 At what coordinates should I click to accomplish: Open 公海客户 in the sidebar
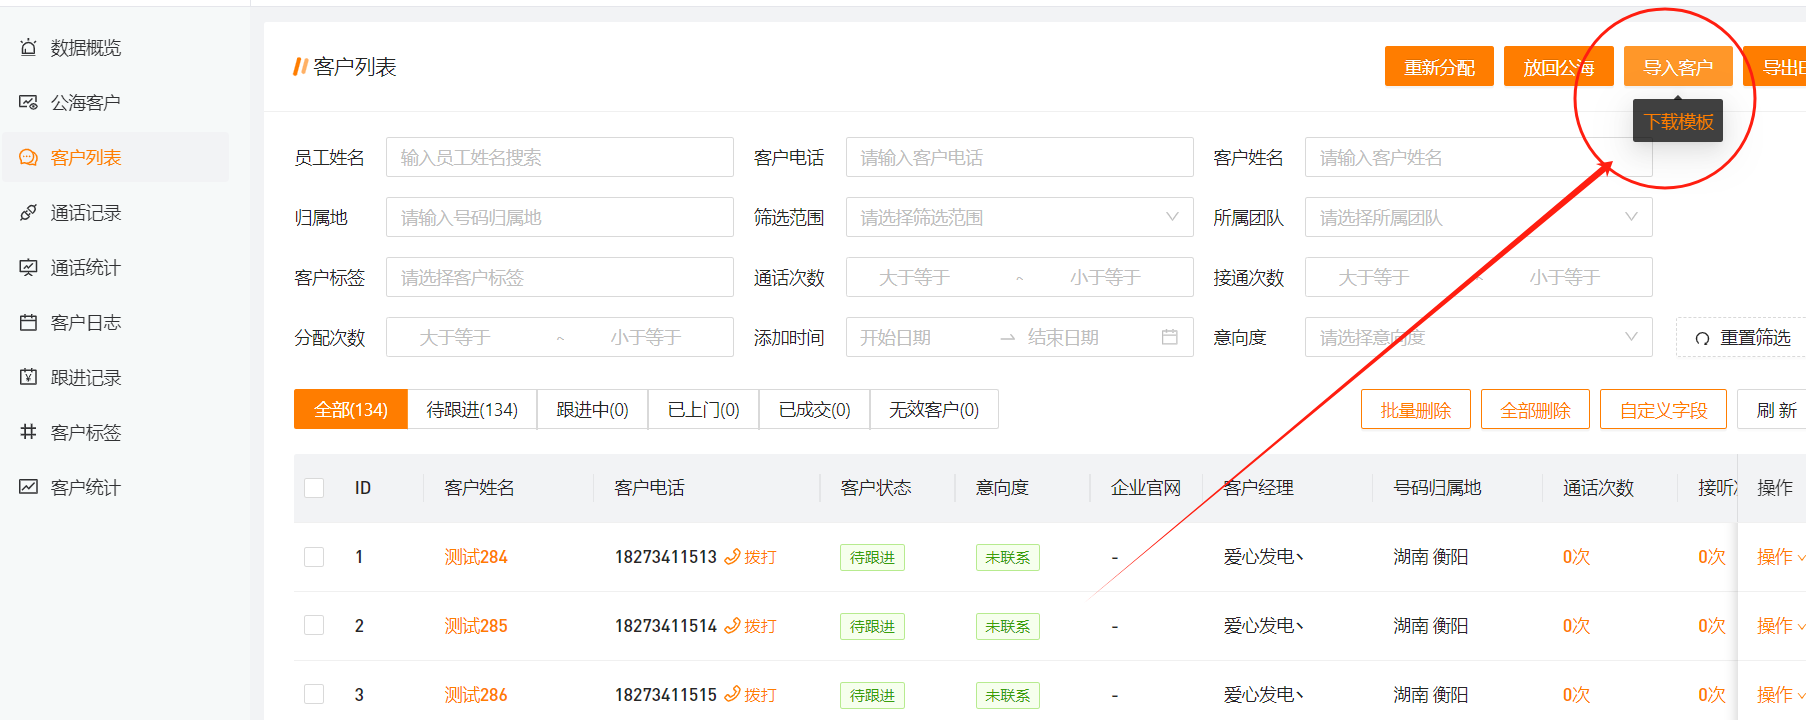click(x=86, y=102)
